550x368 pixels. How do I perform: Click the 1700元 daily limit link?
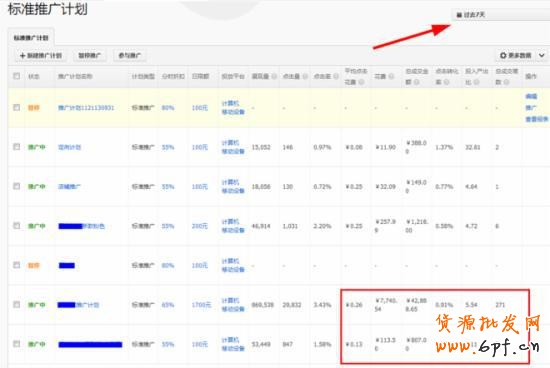201,305
